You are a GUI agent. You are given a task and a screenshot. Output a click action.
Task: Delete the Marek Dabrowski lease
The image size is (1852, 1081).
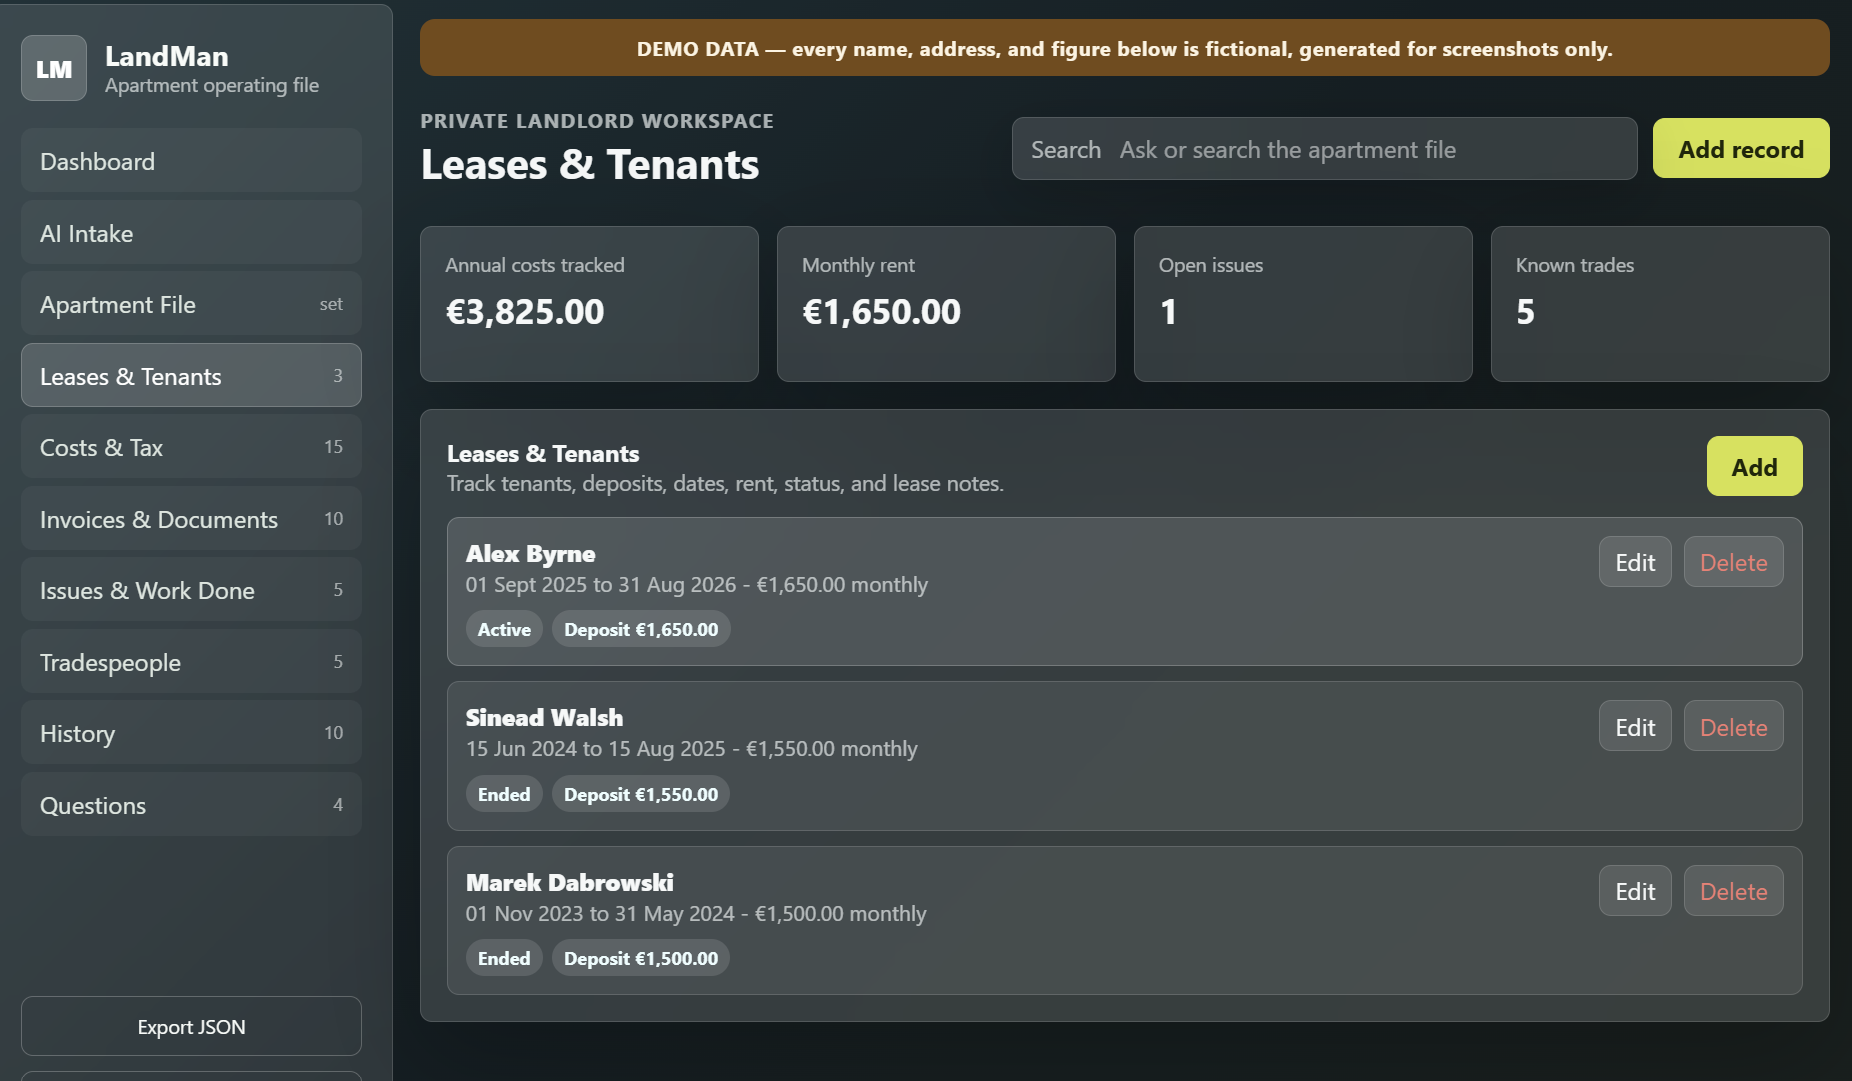click(x=1733, y=891)
